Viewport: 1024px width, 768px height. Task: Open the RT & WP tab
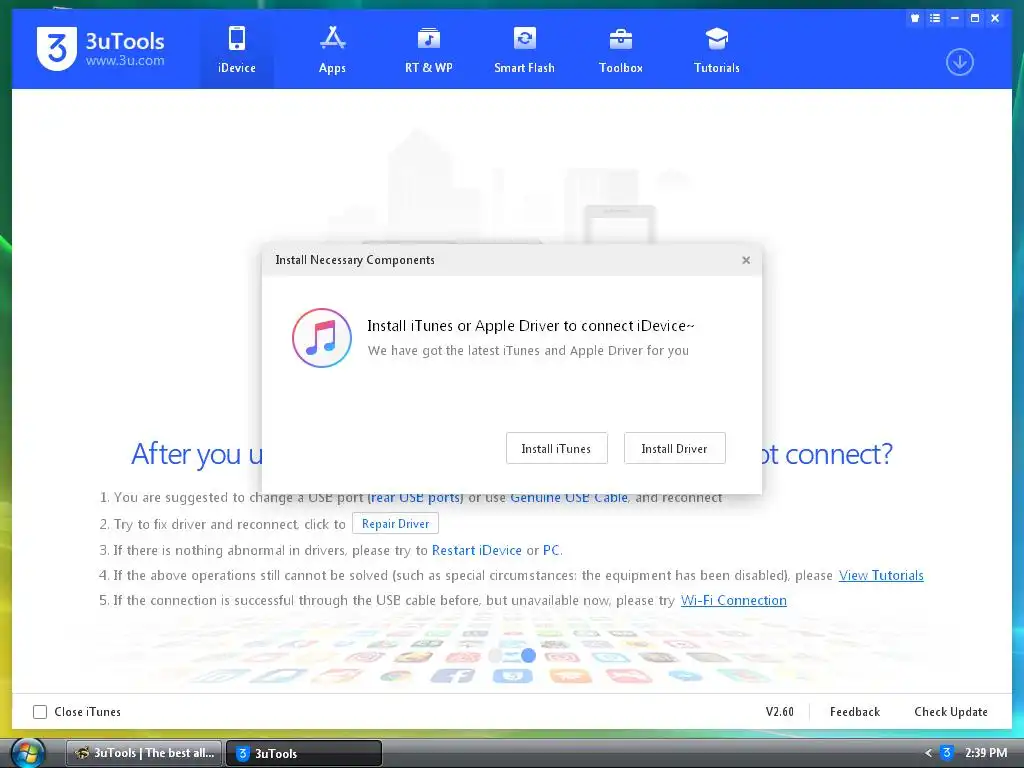pyautogui.click(x=428, y=50)
